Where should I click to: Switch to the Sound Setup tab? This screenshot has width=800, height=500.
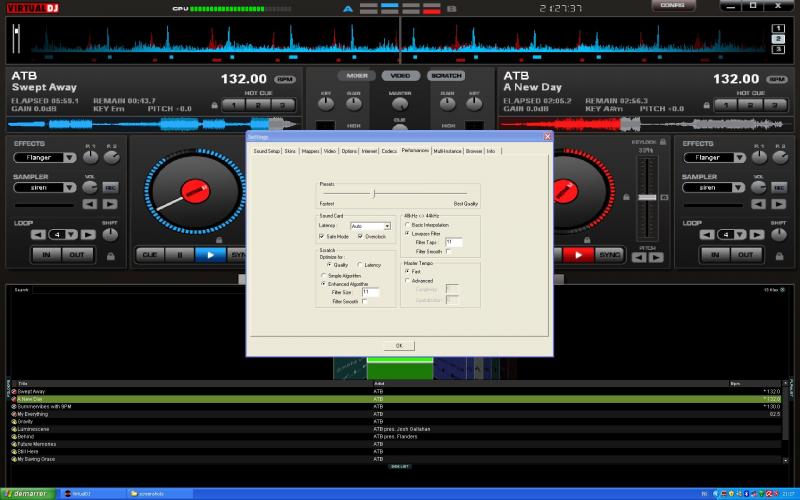tap(266, 150)
